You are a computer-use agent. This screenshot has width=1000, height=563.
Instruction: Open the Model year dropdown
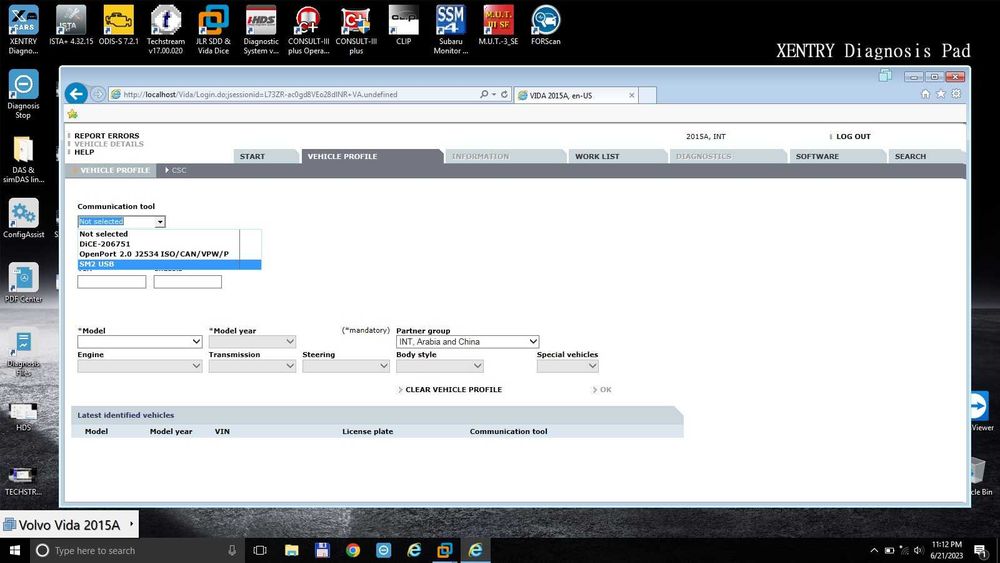(252, 342)
